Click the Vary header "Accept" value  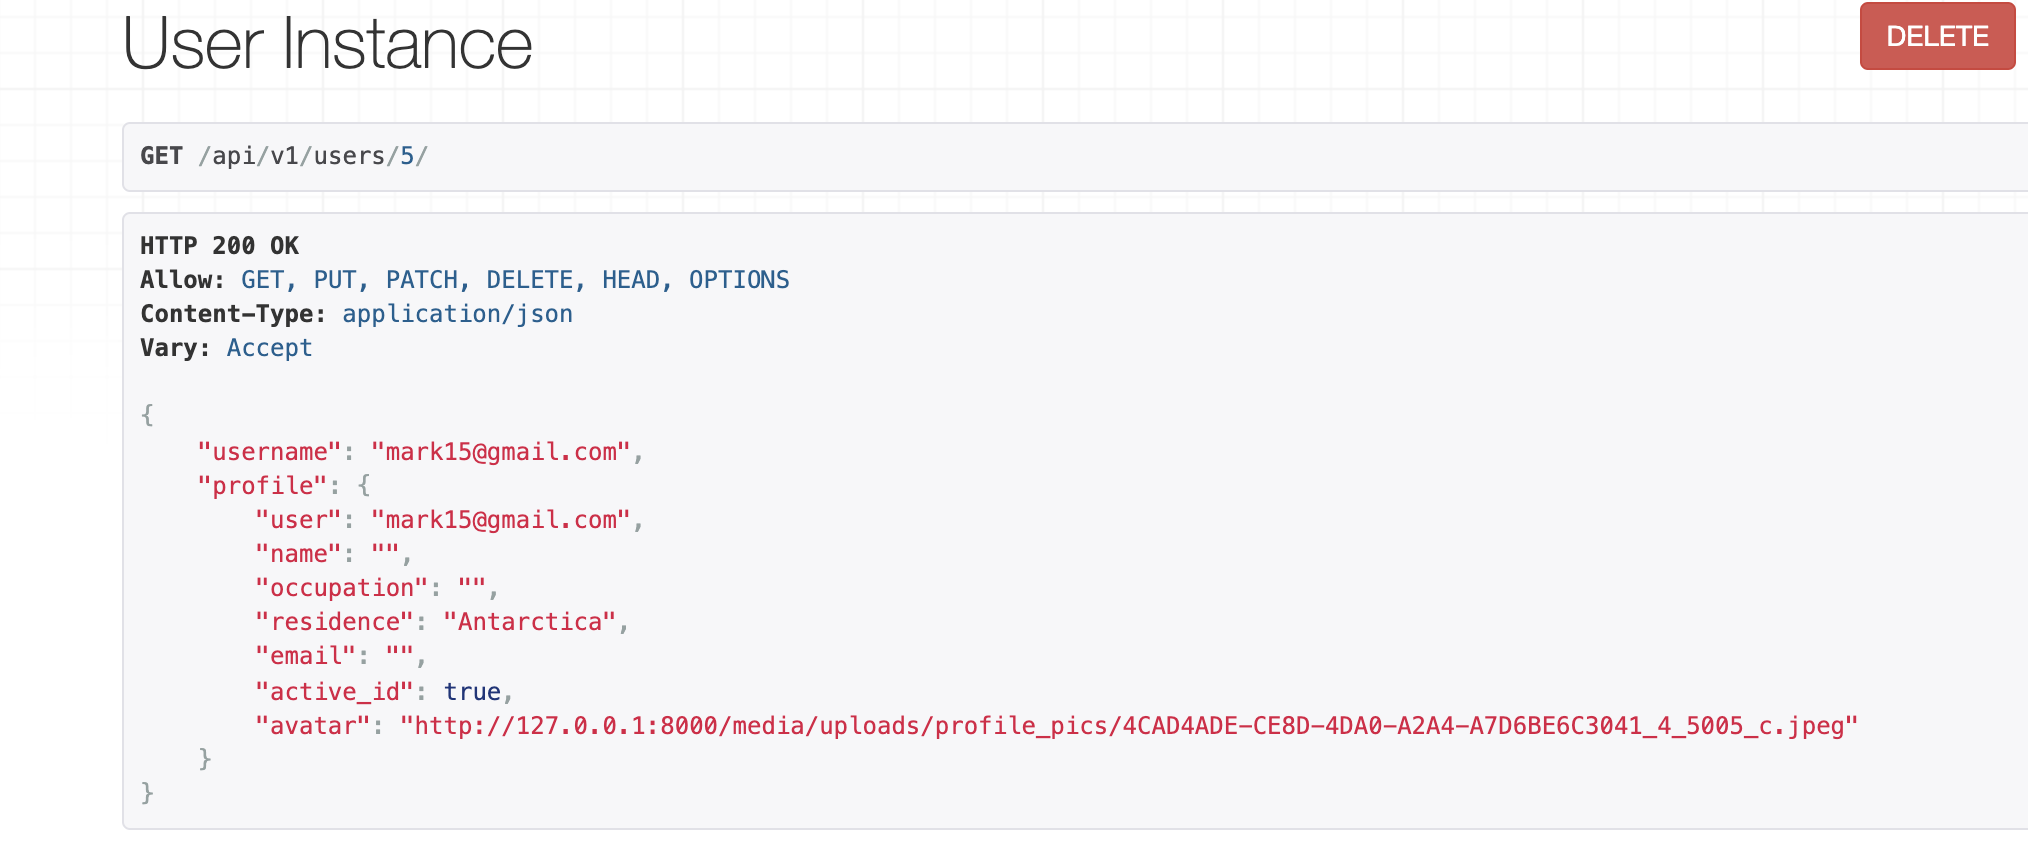[x=270, y=348]
